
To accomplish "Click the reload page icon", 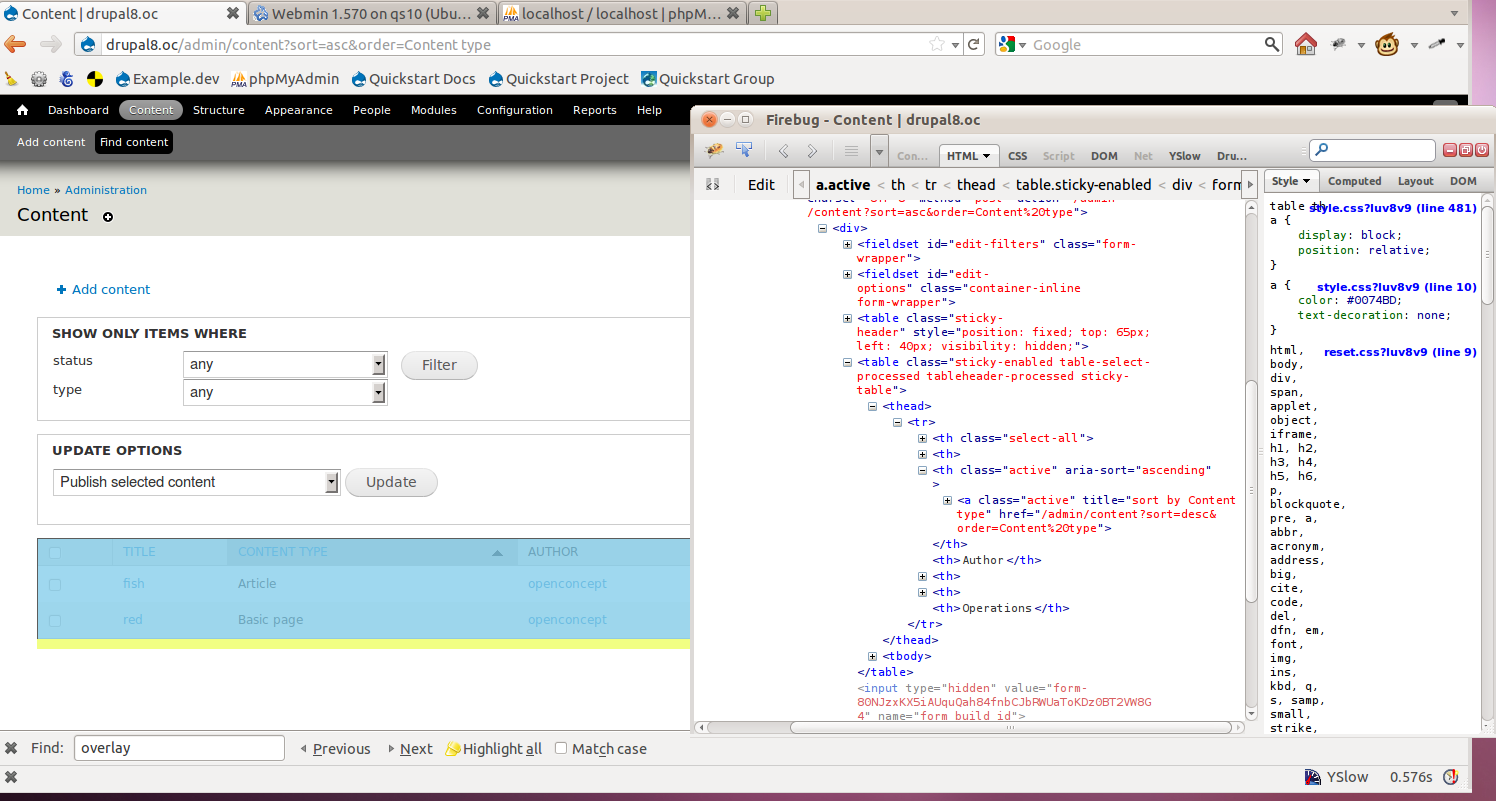I will 974,44.
